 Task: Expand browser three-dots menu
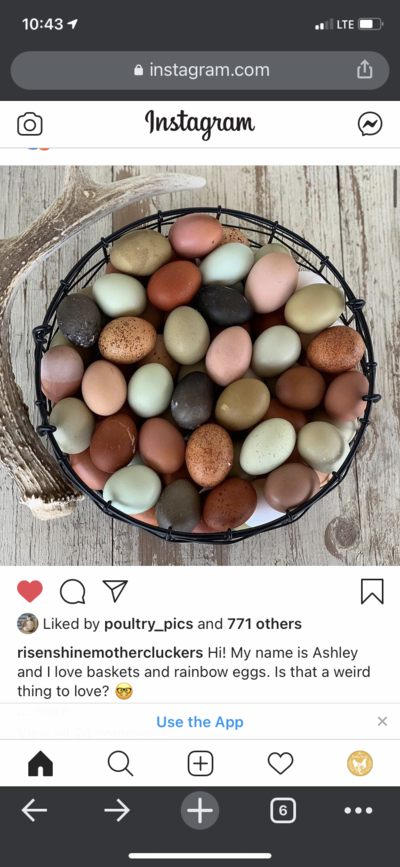point(359,811)
